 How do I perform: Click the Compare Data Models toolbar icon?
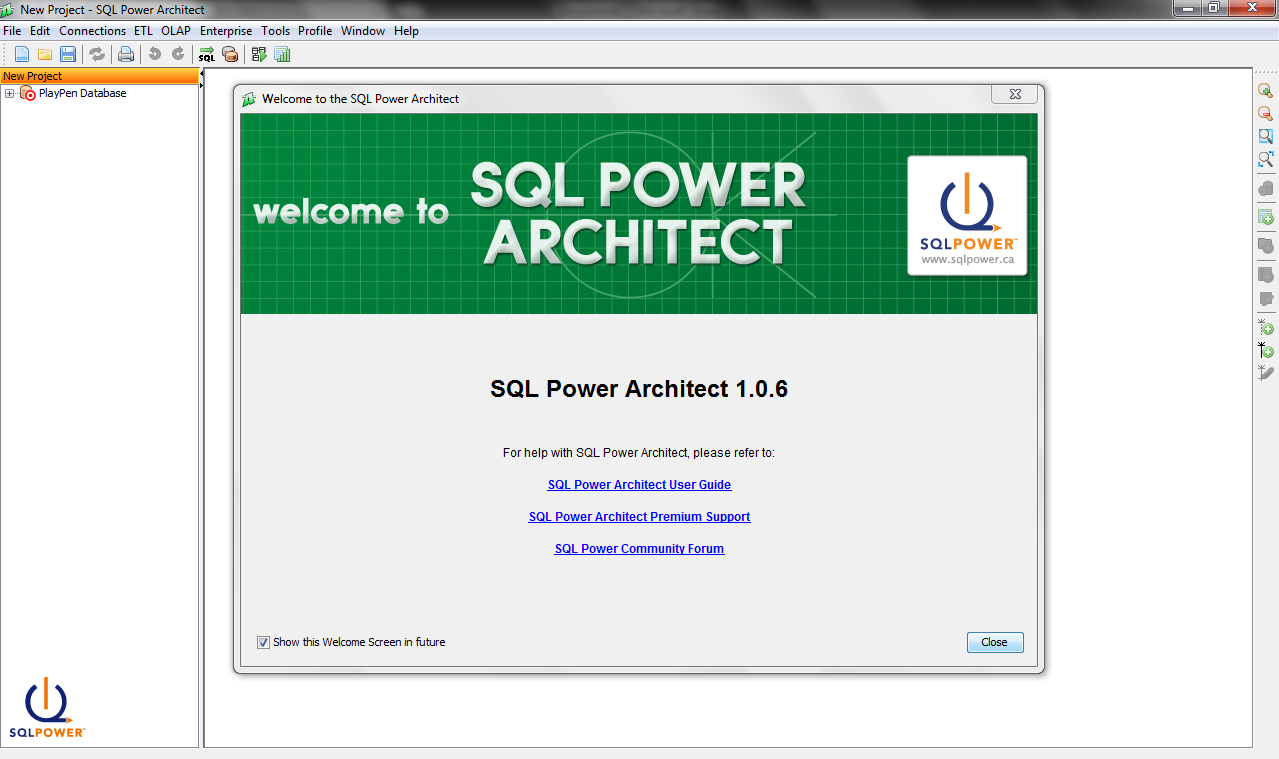point(259,54)
